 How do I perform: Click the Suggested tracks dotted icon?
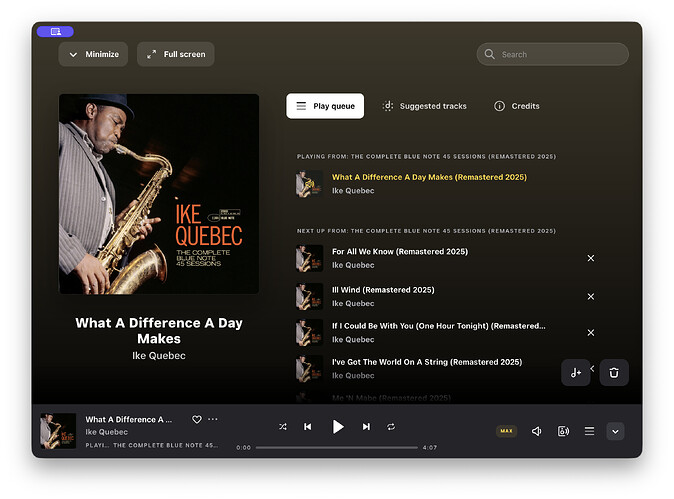388,106
